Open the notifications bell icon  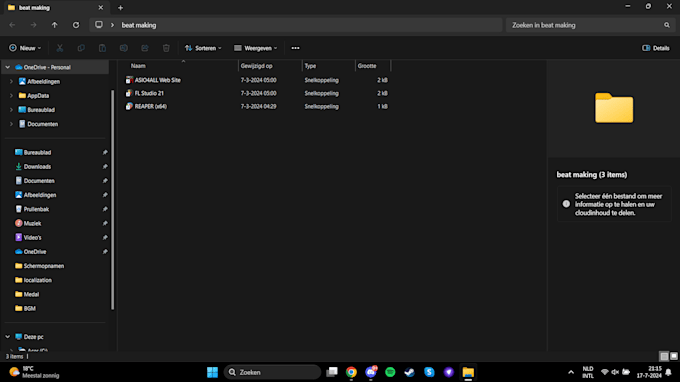click(x=668, y=372)
